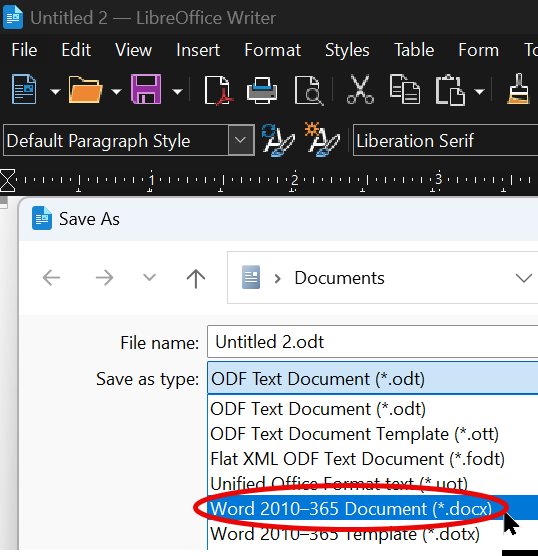Image resolution: width=538 pixels, height=556 pixels.
Task: Go forward in Save As dialog
Action: (x=105, y=277)
